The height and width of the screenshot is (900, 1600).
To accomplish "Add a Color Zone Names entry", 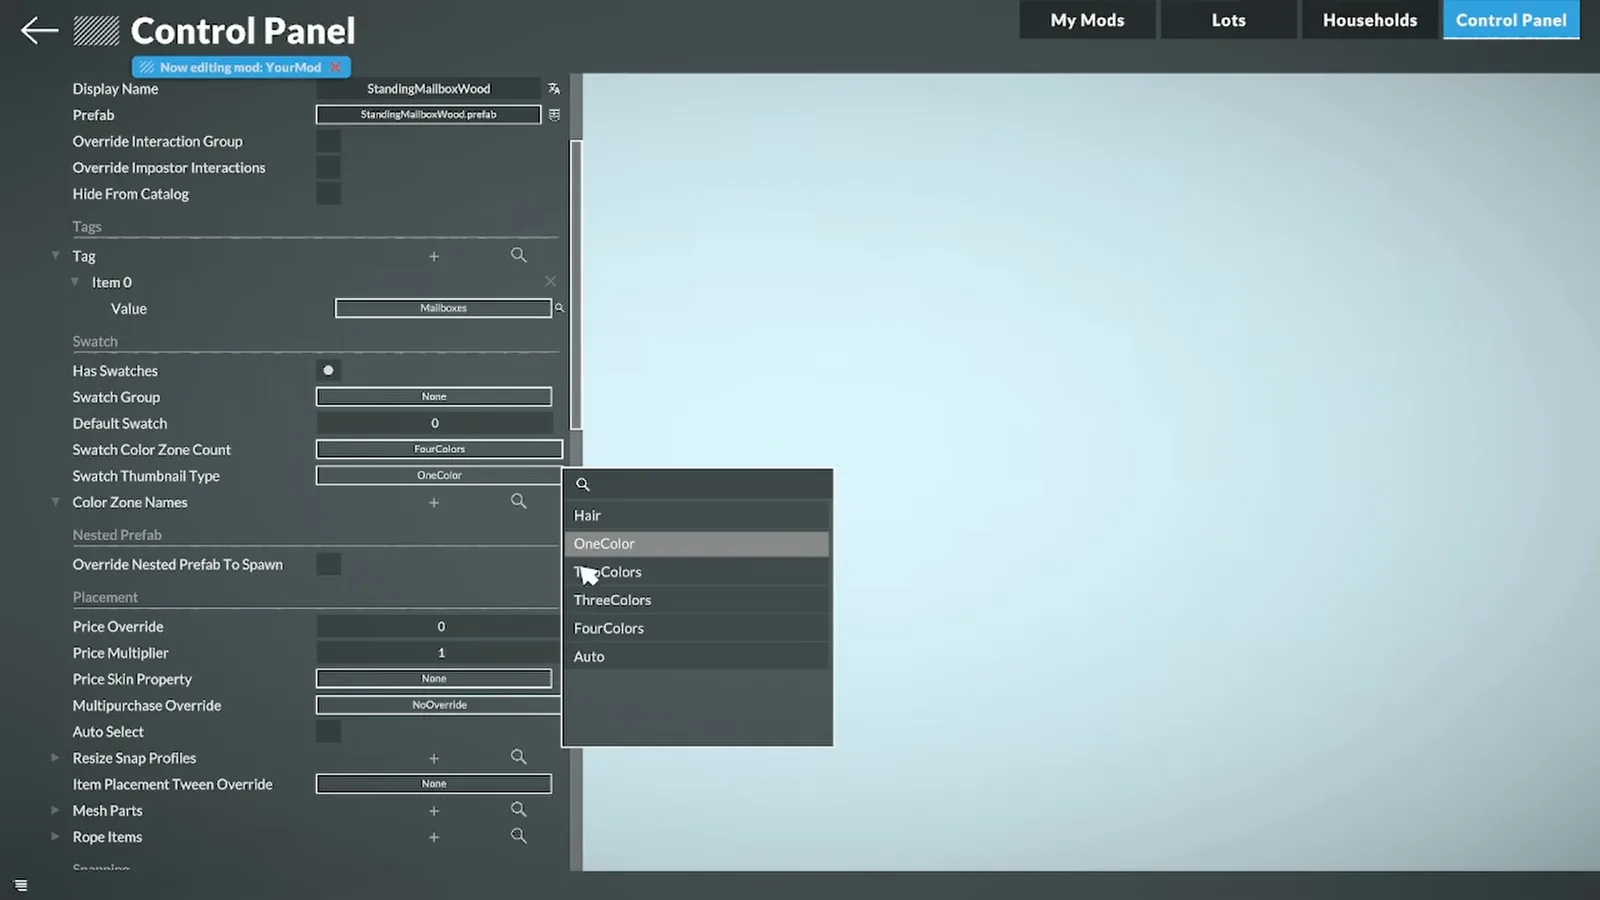I will coord(434,503).
